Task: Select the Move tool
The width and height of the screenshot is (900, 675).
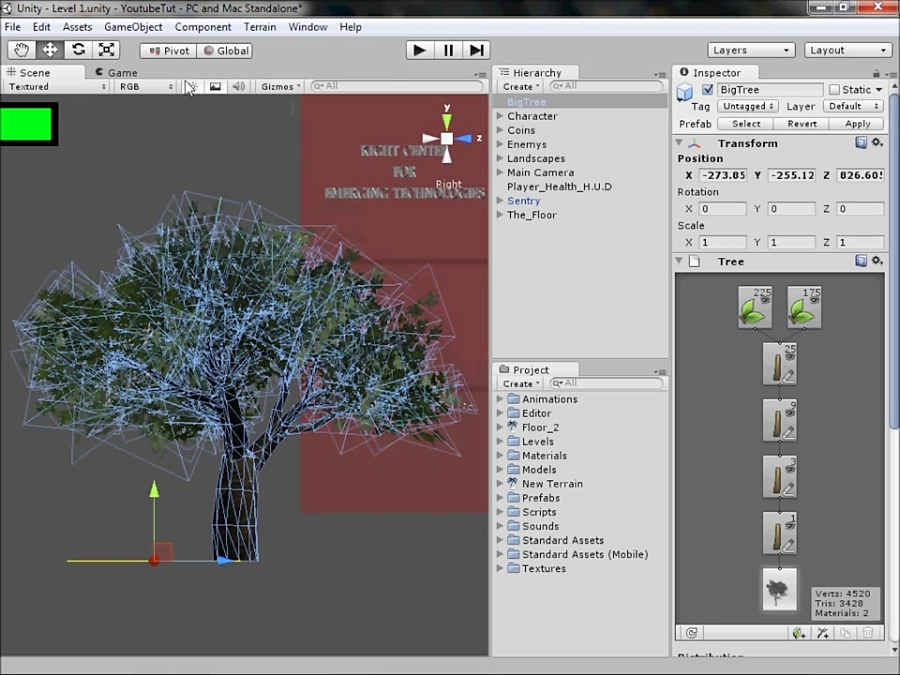Action: click(x=49, y=49)
